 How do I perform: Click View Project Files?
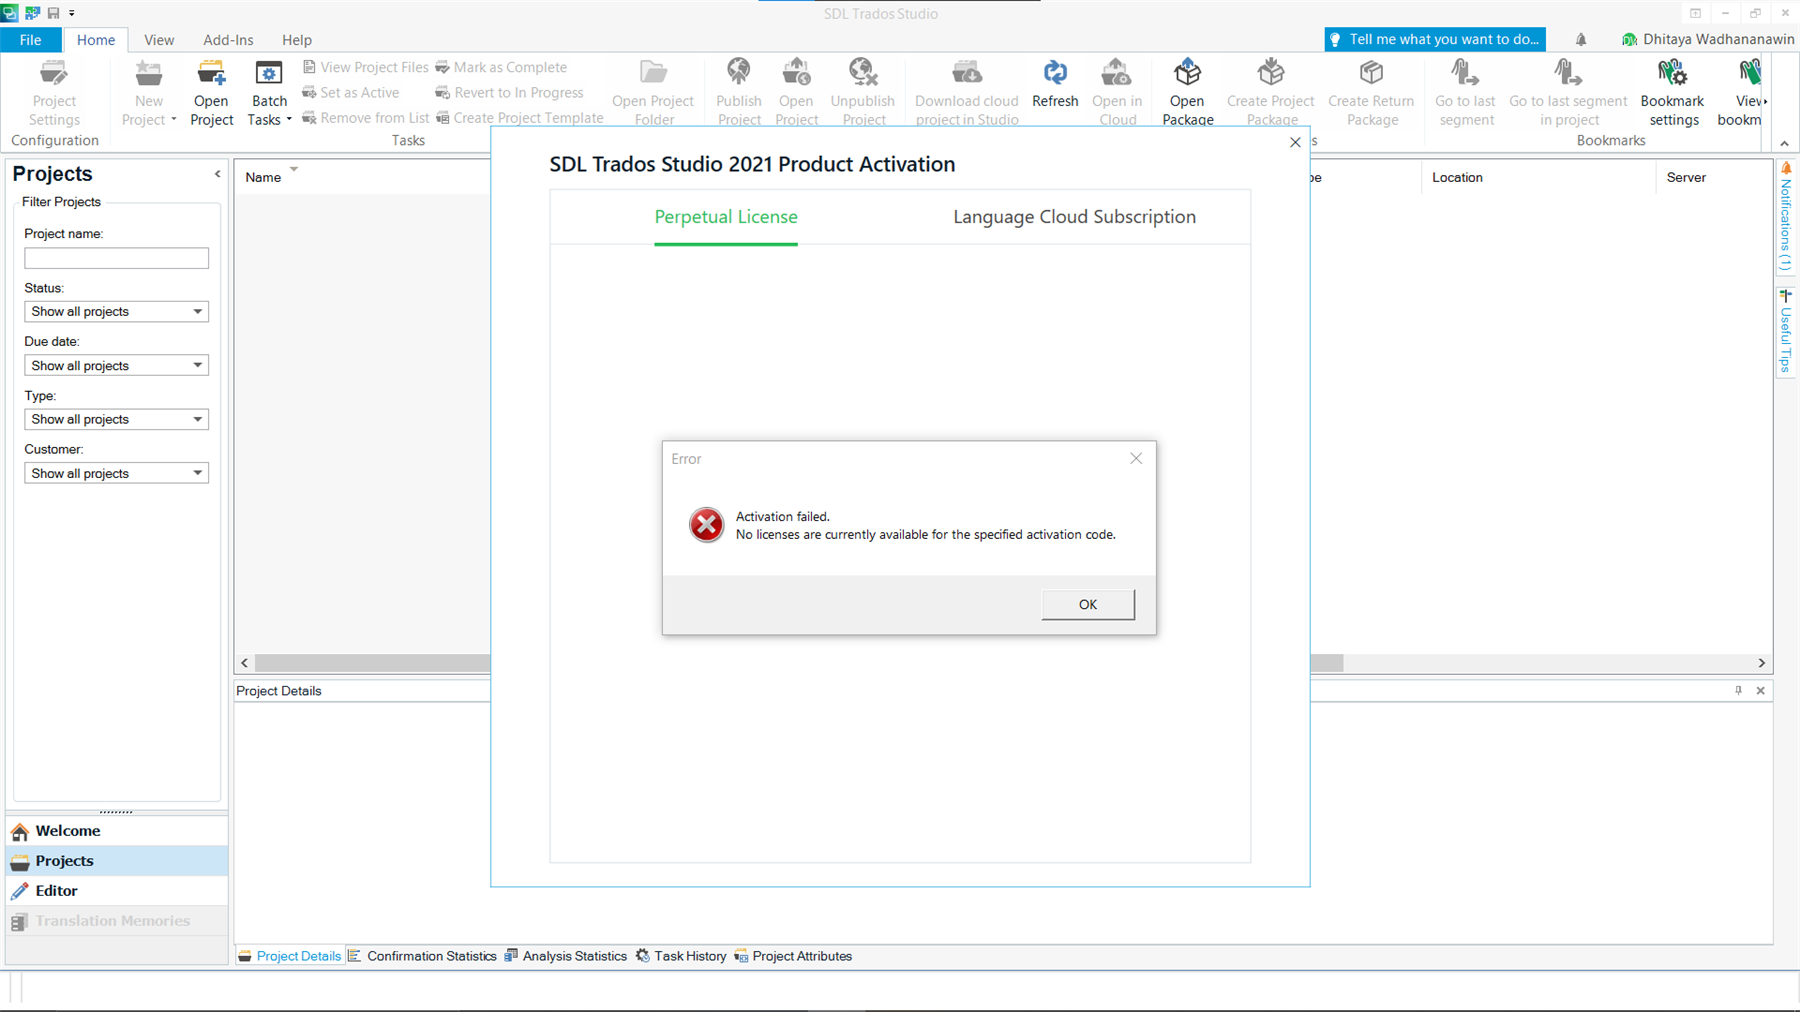pos(365,67)
